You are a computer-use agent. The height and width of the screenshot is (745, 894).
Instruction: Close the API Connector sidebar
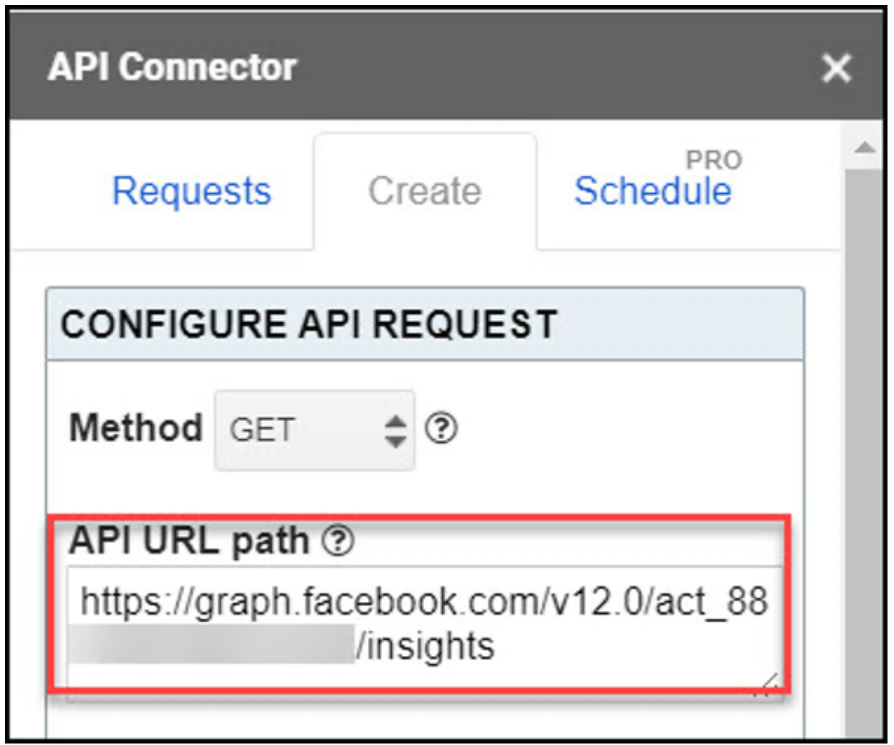836,68
